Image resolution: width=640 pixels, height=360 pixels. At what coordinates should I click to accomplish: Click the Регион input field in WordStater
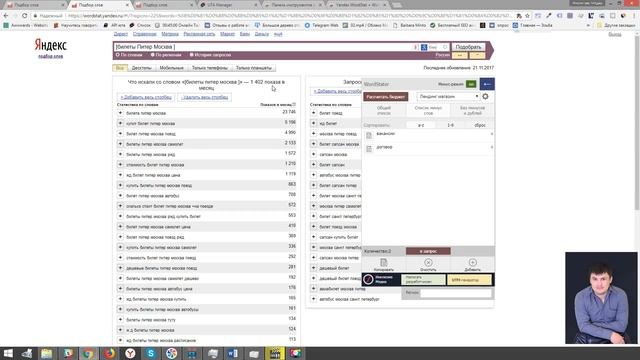click(x=456, y=293)
